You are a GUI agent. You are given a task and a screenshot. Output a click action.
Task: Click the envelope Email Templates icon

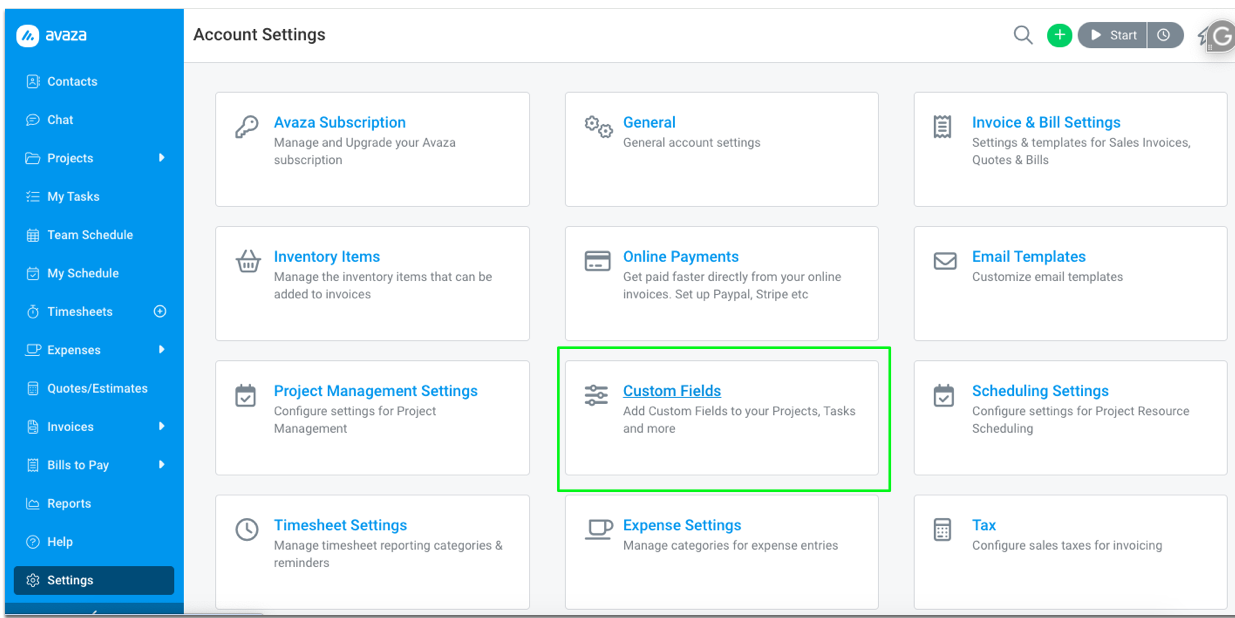(x=945, y=261)
